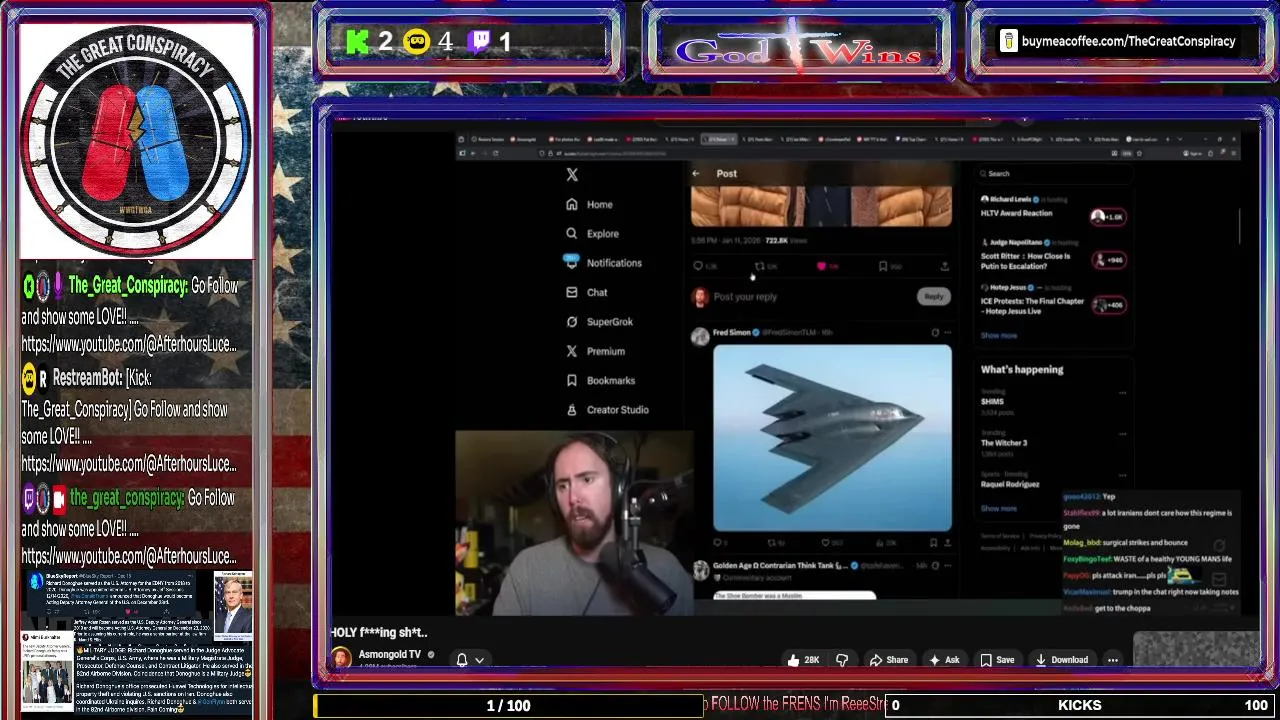Open Fred Simon profile name
This screenshot has width=1280, height=720.
pos(732,333)
